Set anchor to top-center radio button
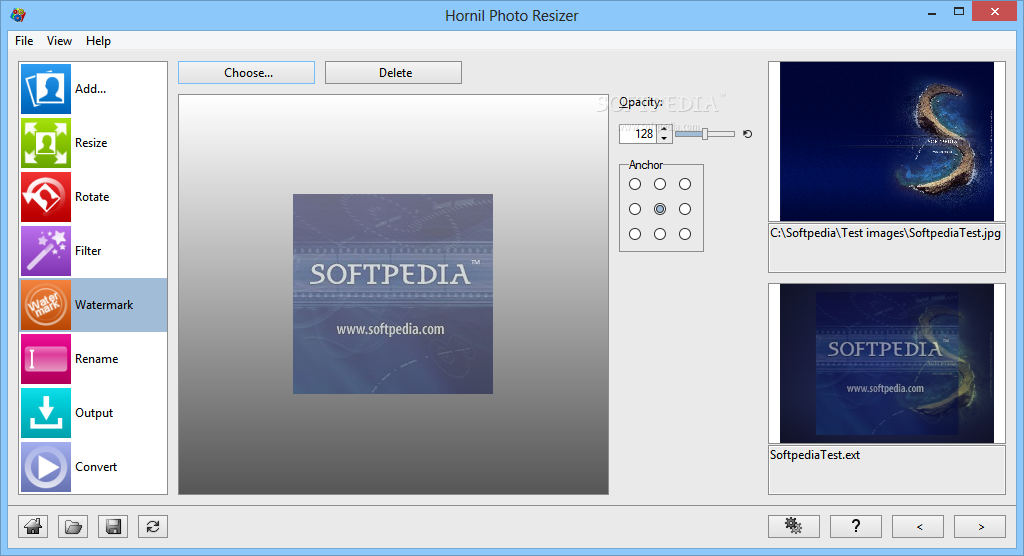The width and height of the screenshot is (1024, 556). (x=660, y=184)
